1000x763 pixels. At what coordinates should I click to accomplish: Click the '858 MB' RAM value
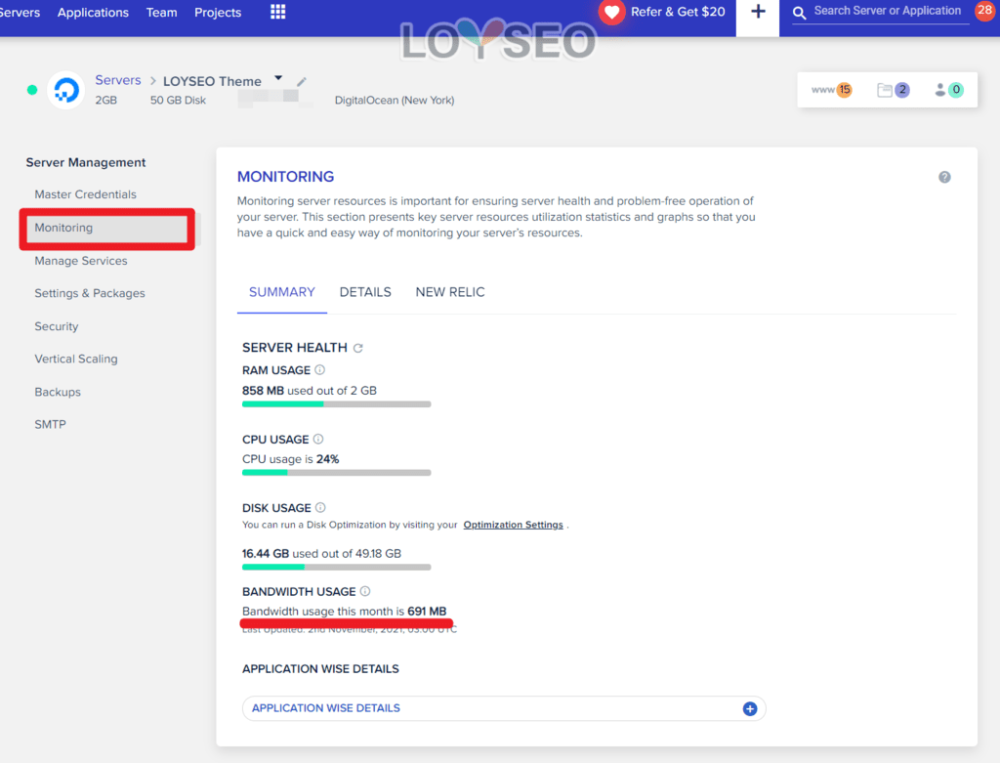tap(263, 390)
